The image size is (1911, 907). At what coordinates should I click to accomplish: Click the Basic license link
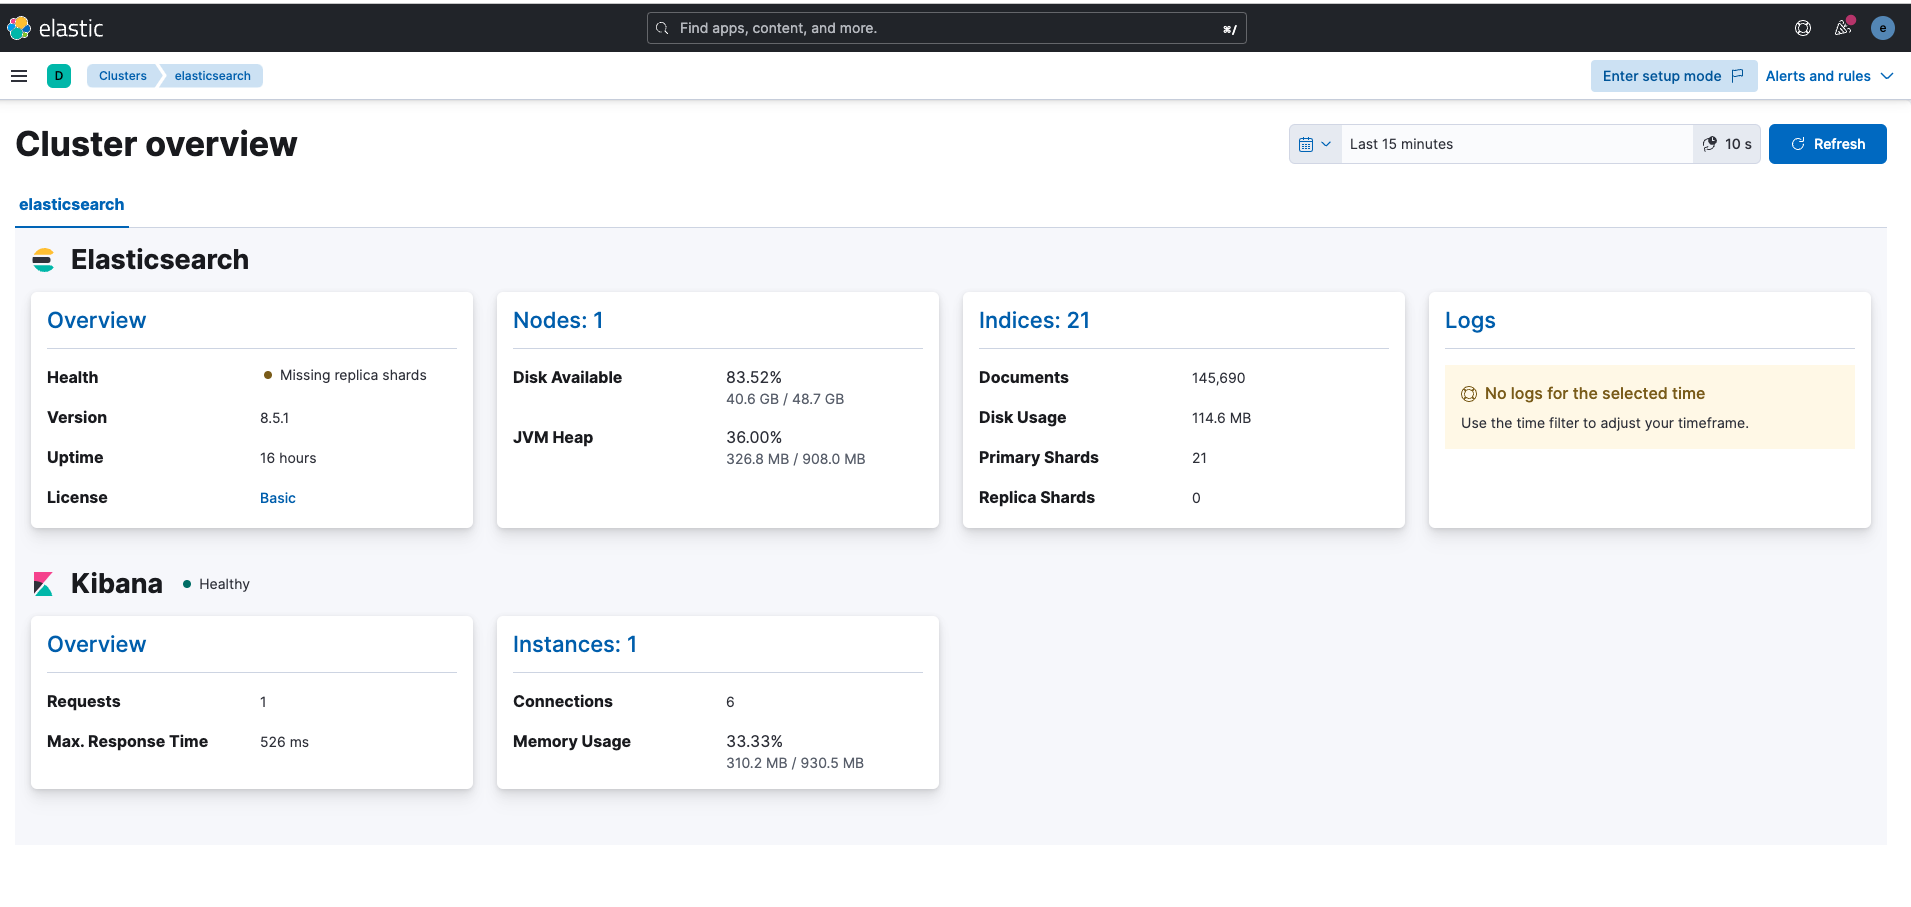coord(278,498)
